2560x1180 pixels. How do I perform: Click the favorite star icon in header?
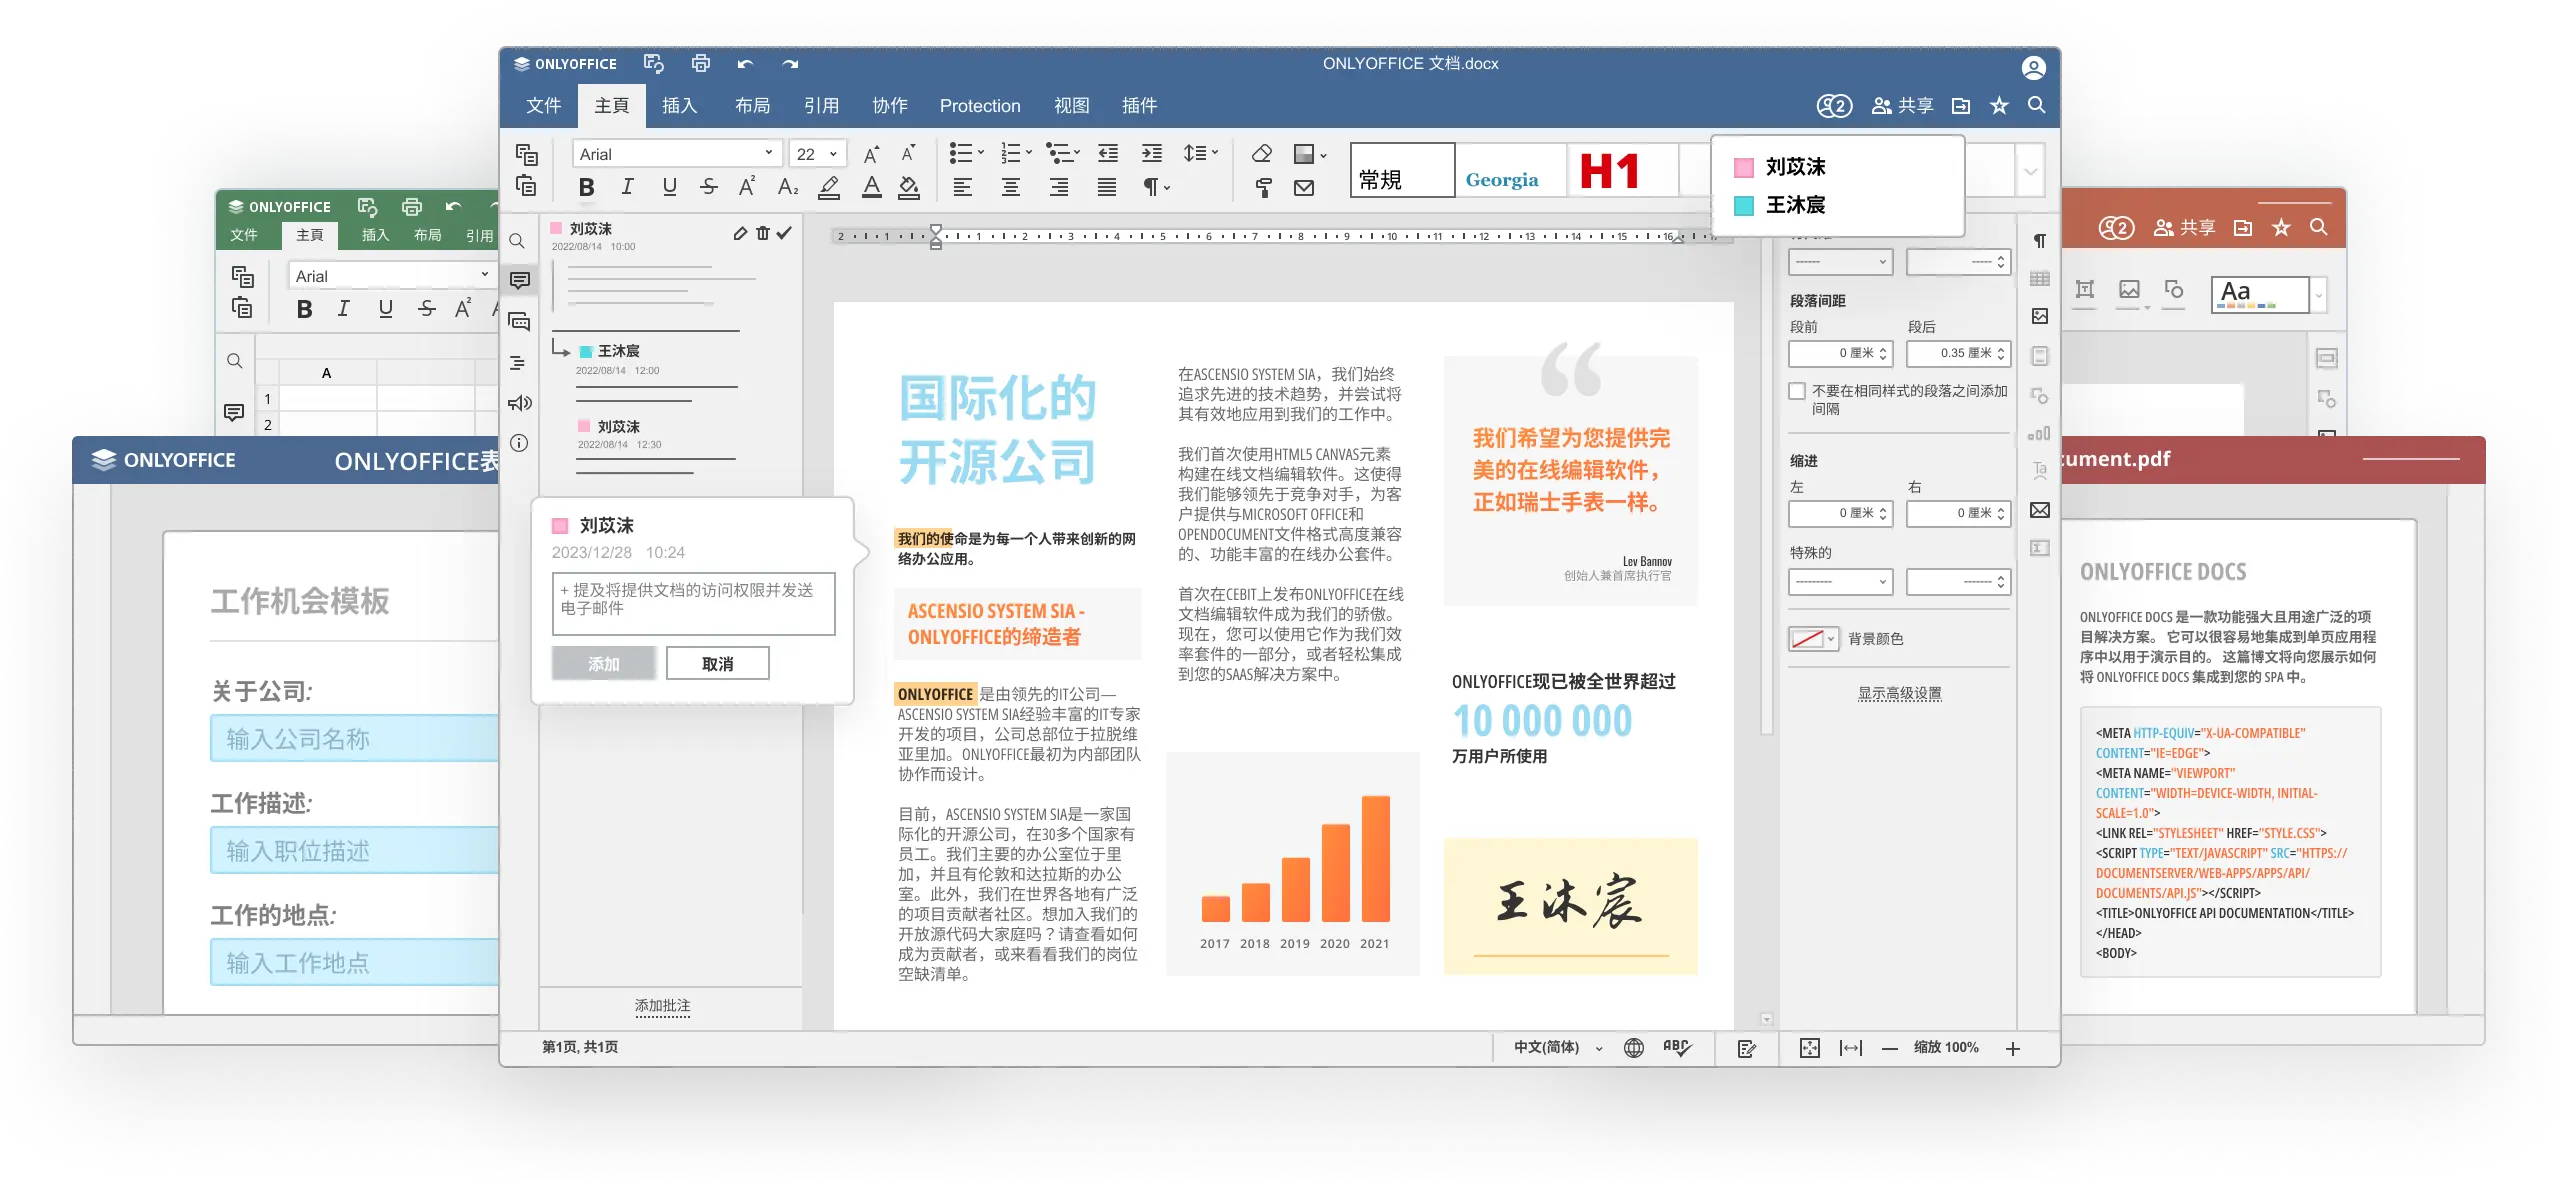pos(1999,106)
